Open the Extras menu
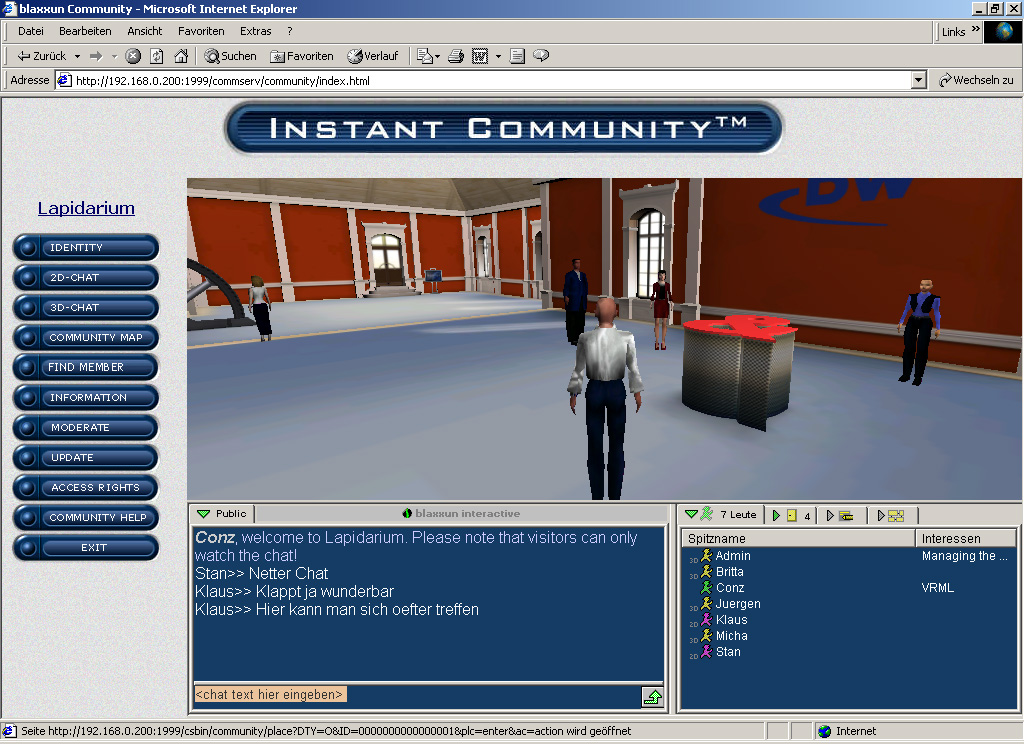This screenshot has width=1024, height=744. point(255,31)
